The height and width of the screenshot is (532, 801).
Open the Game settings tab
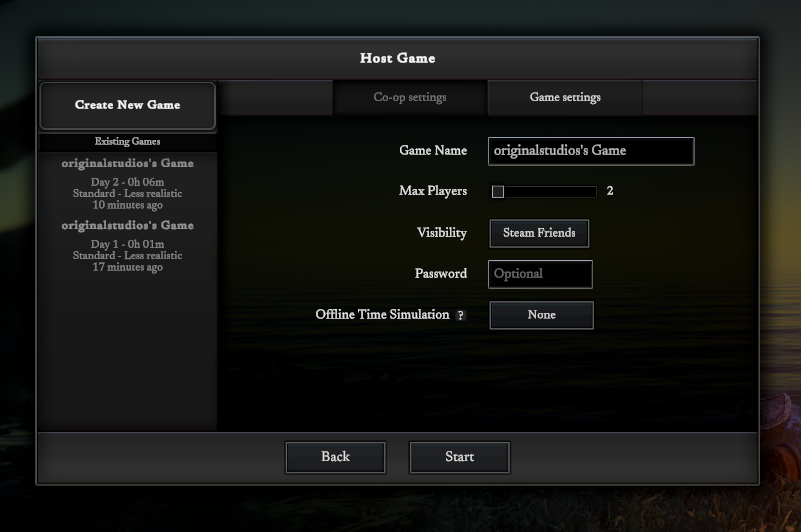[x=565, y=98]
